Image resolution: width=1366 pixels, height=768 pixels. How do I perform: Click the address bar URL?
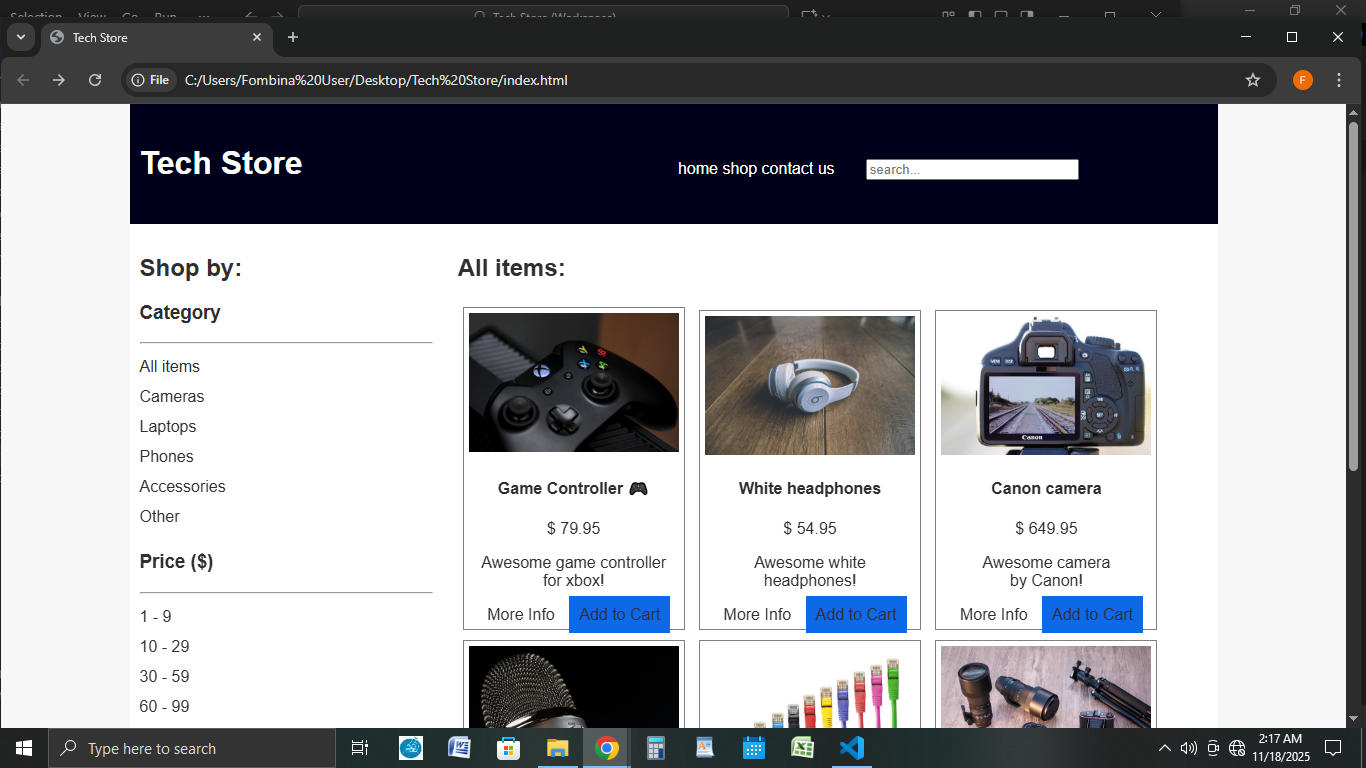click(x=376, y=80)
